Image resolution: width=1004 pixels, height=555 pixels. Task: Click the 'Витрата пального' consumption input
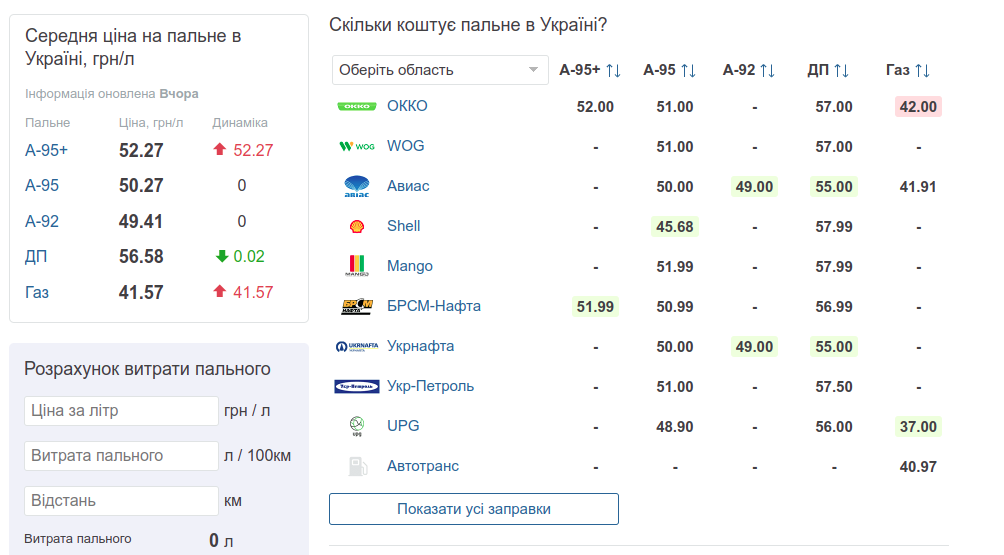pos(121,456)
